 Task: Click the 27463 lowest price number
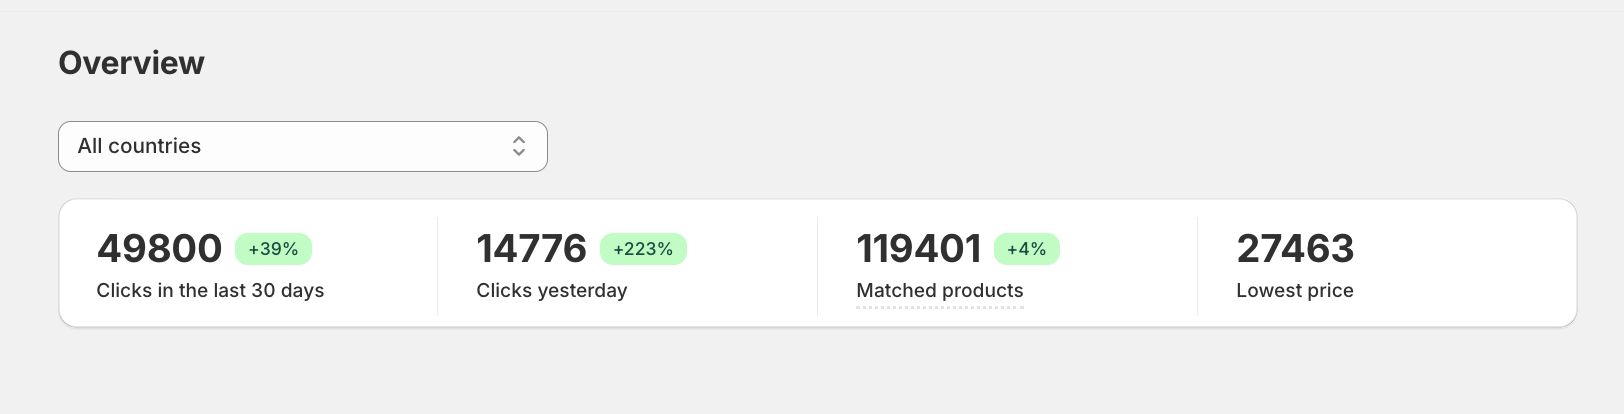1295,249
